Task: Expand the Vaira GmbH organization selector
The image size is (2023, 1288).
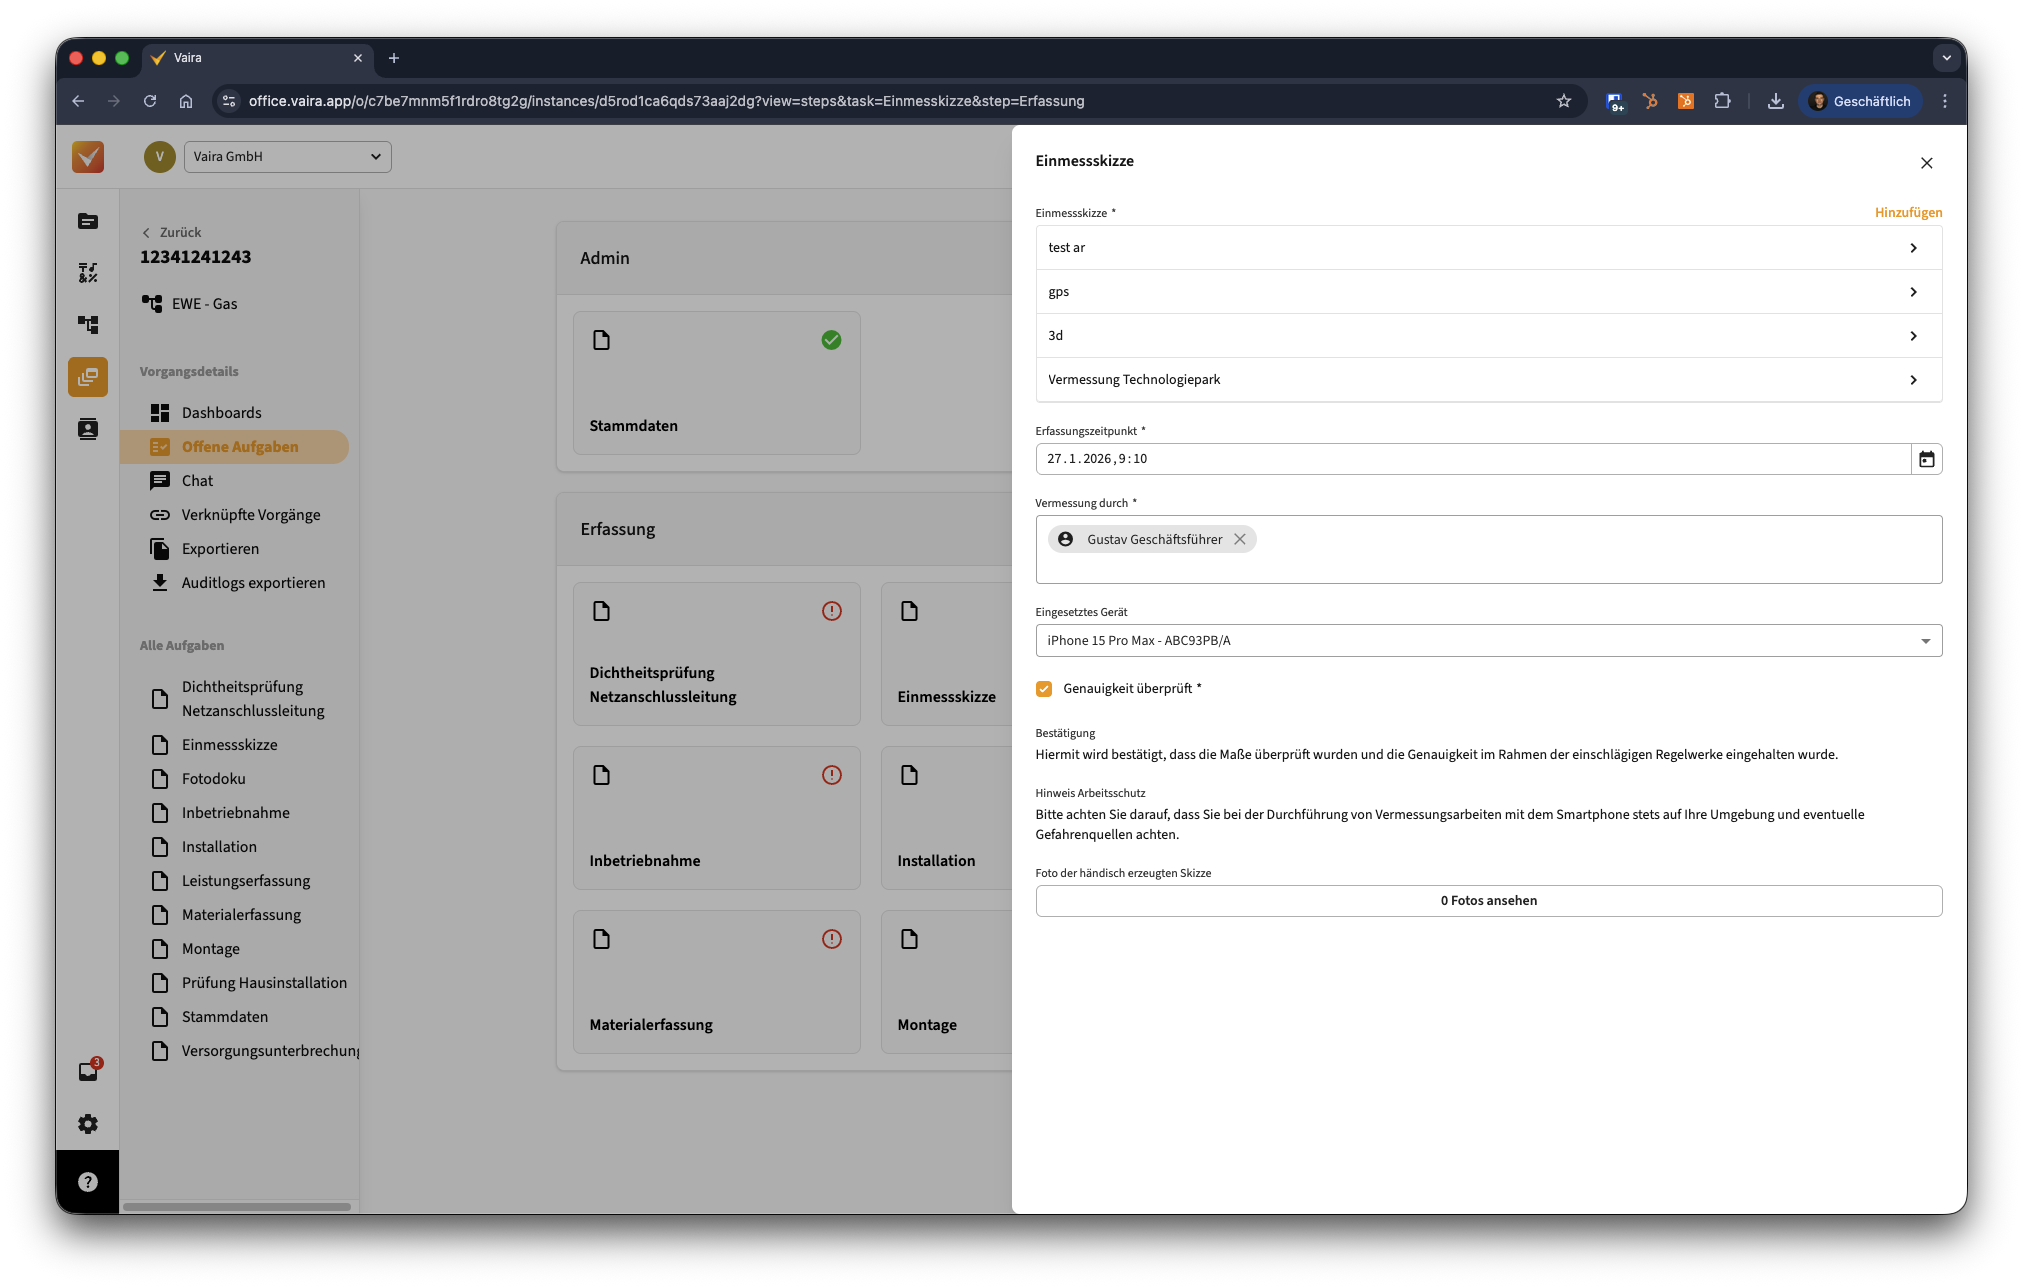Action: [x=288, y=157]
